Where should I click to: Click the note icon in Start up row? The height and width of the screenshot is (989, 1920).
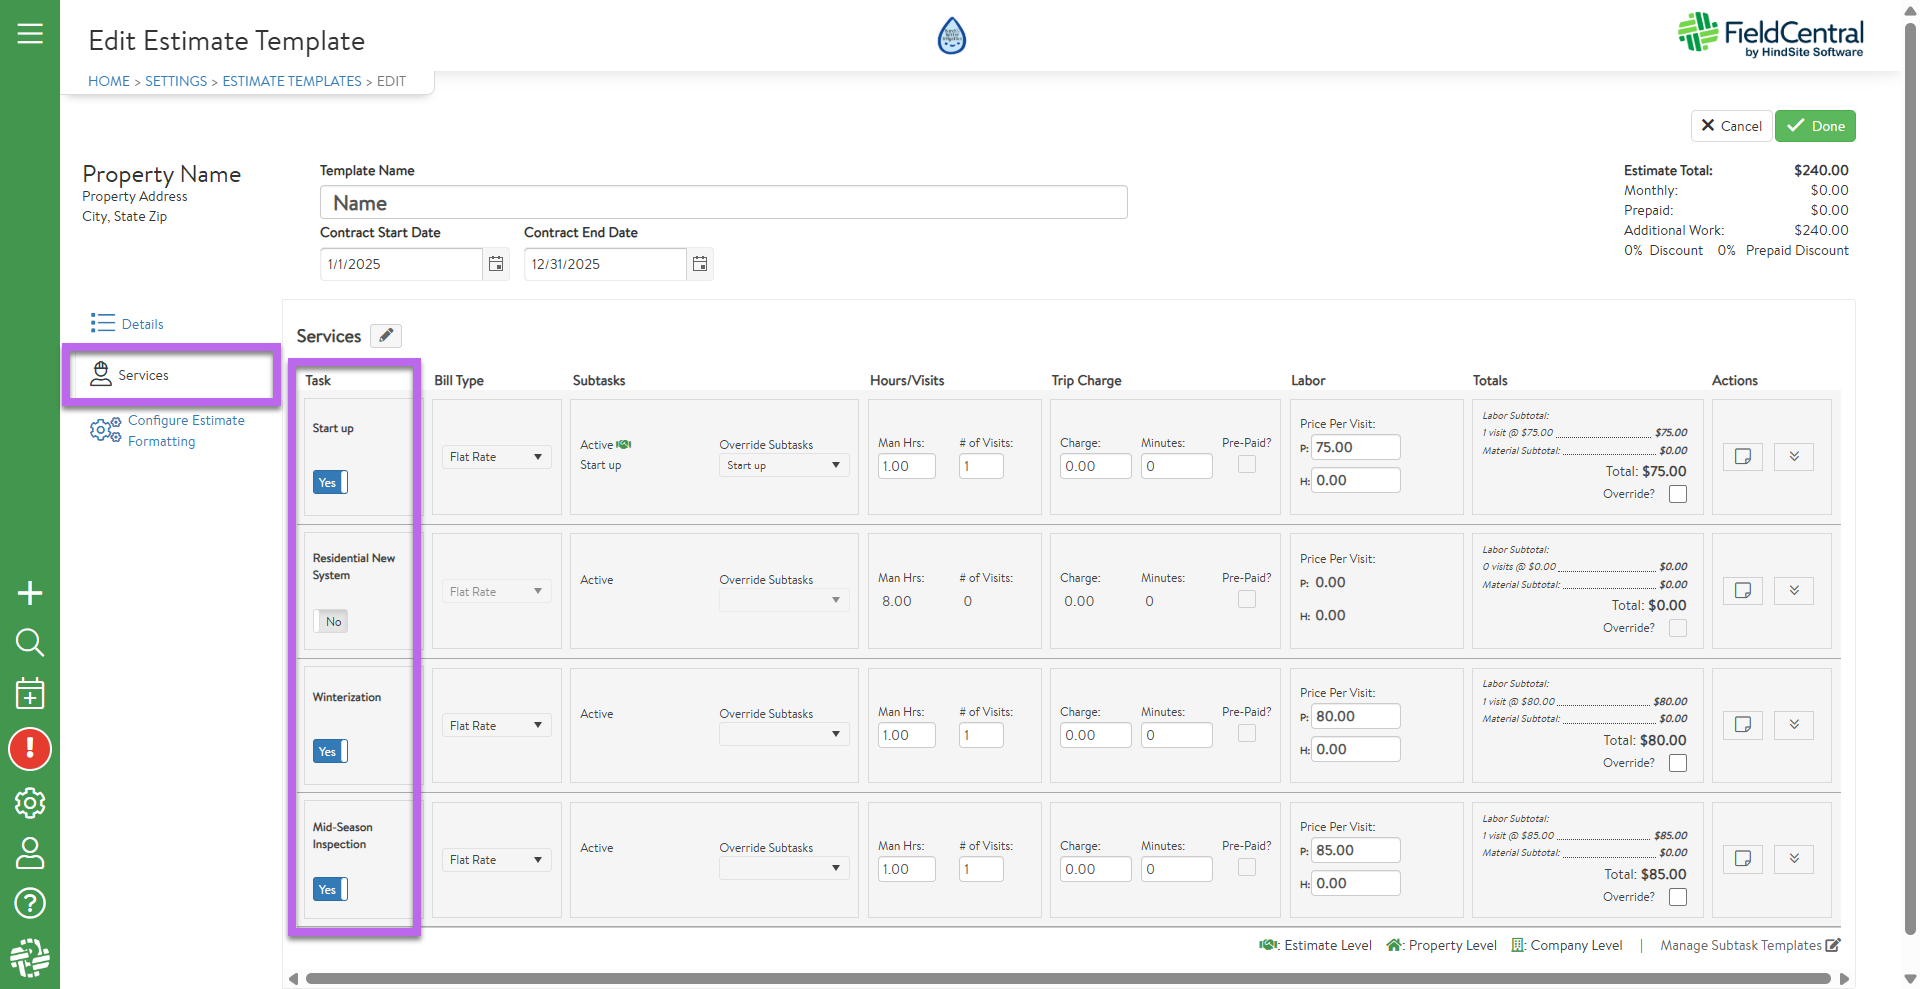[1742, 457]
